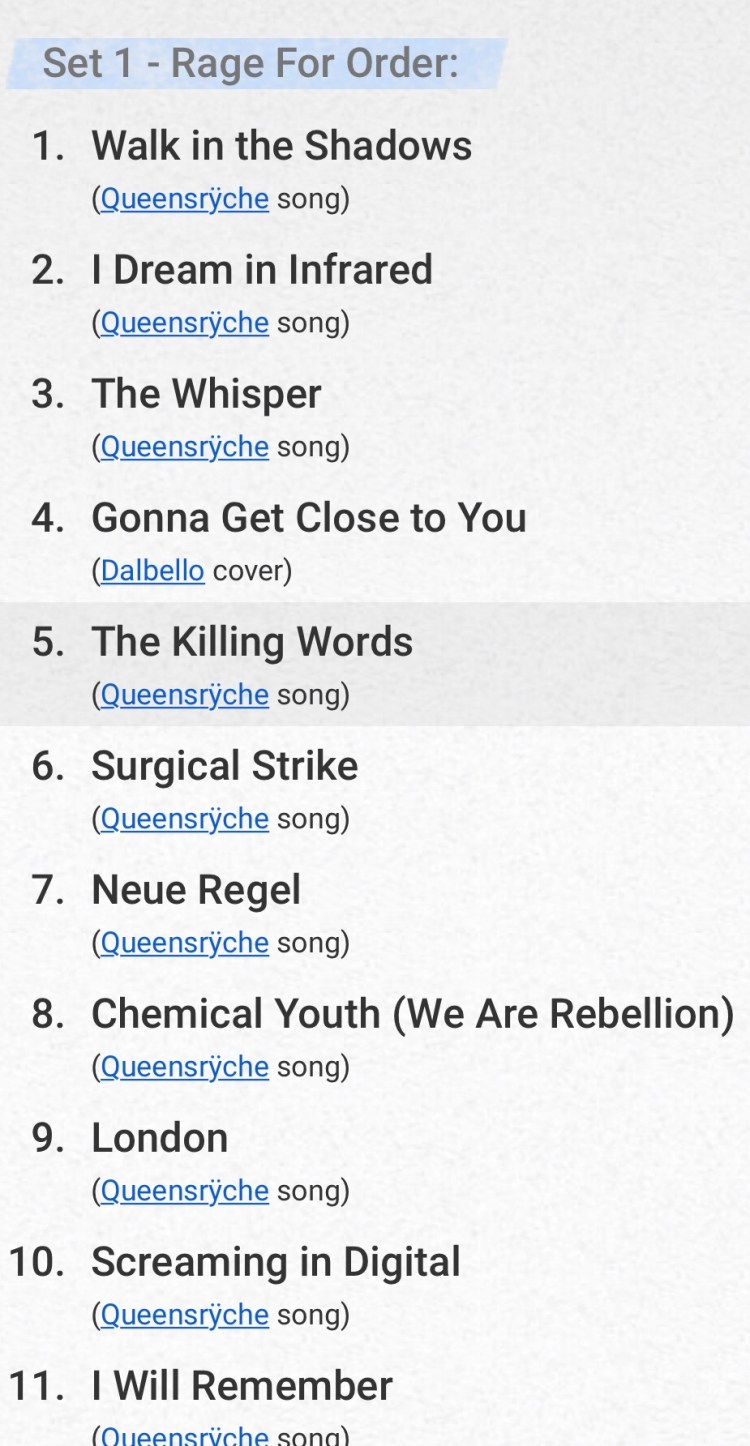Screen dimensions: 750x1446
Task: Select "I Dream in Infrared" song title
Action: pyautogui.click(x=262, y=270)
